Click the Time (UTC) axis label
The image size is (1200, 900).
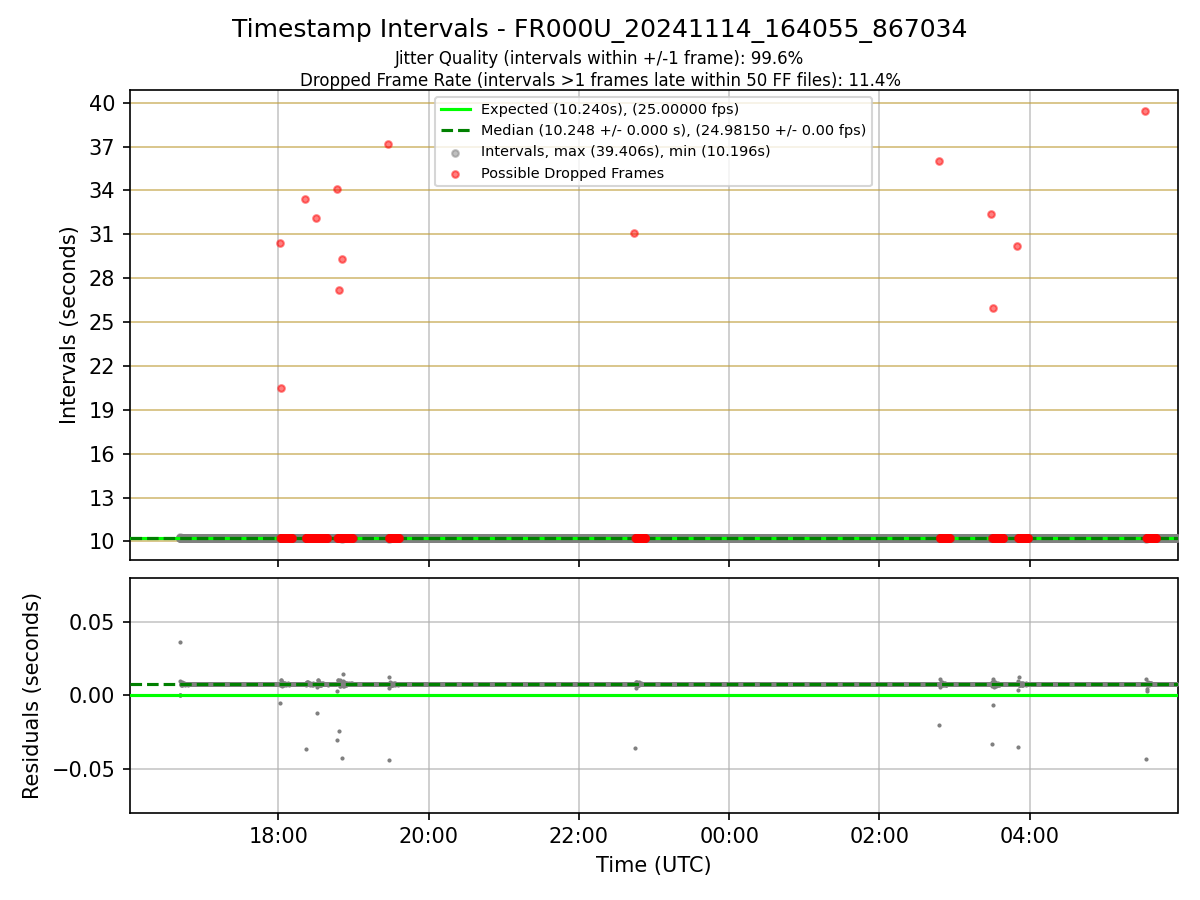654,865
